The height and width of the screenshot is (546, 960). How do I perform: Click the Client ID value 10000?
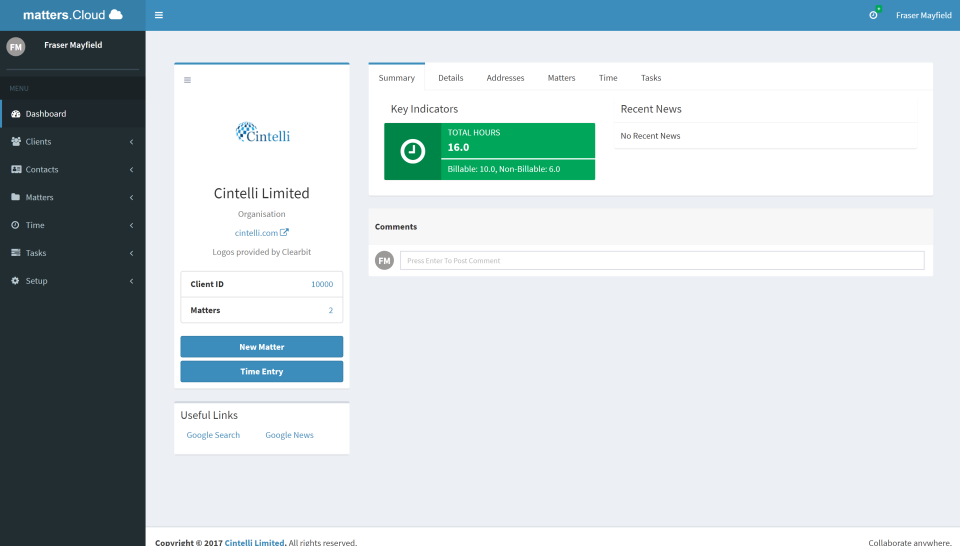[322, 284]
